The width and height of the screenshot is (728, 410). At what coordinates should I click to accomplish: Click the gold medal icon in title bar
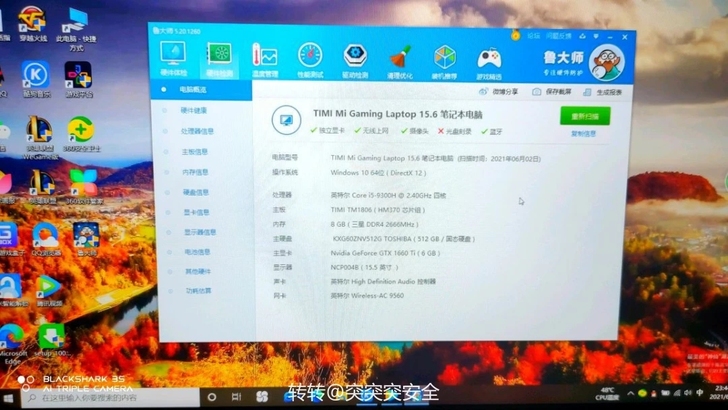515,35
